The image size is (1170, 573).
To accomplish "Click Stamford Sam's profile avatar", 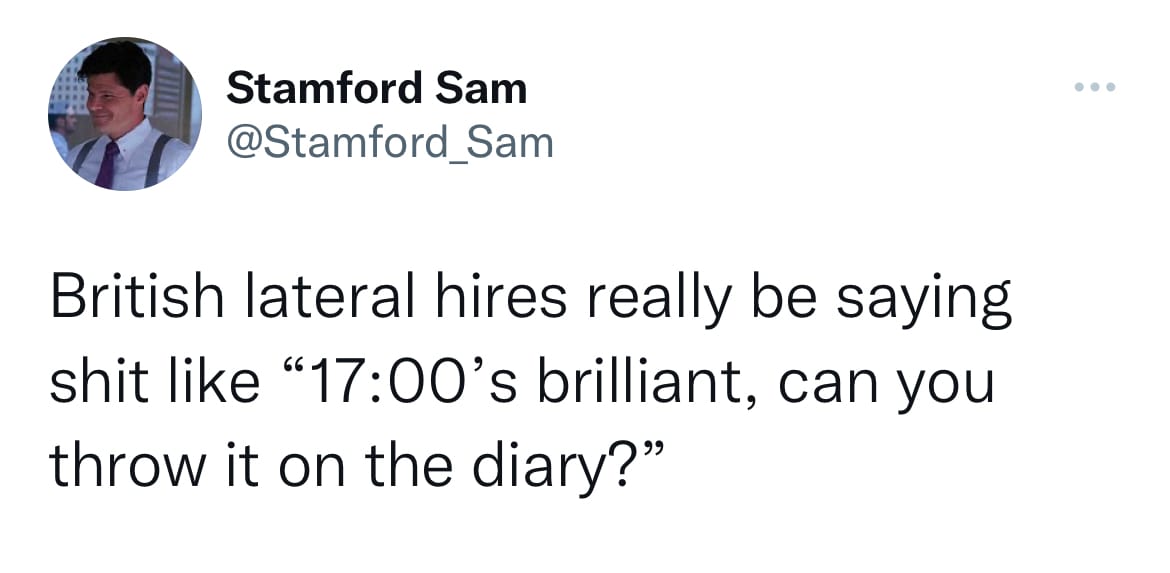I will click(124, 114).
